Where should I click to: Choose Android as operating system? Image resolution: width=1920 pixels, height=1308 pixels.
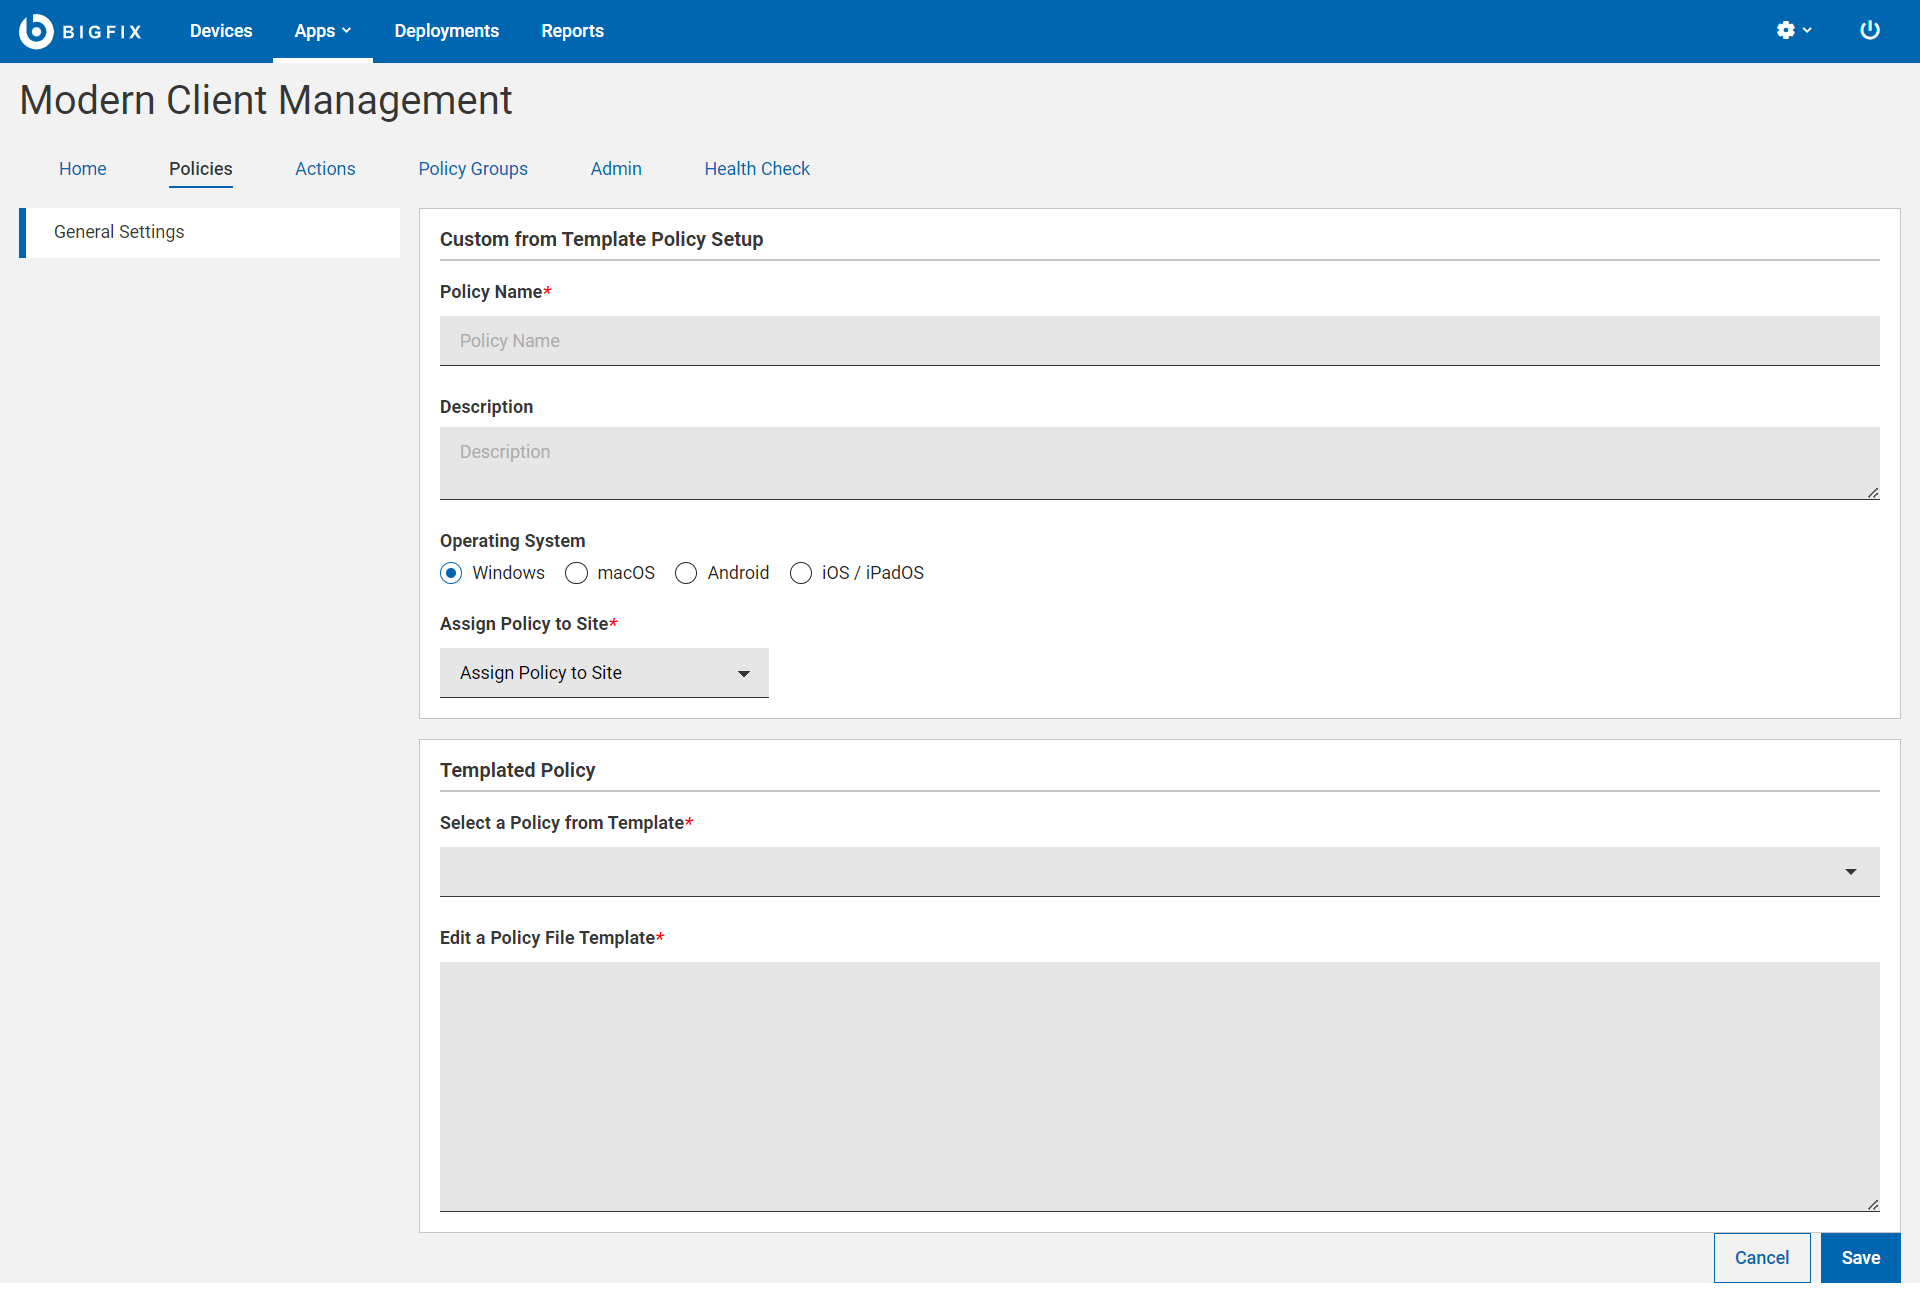[x=686, y=573]
